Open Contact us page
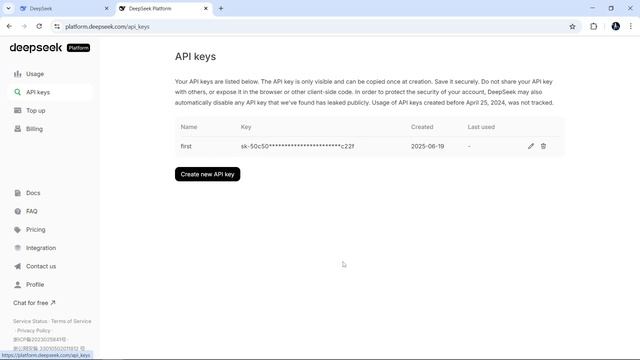The width and height of the screenshot is (640, 360). tap(41, 267)
